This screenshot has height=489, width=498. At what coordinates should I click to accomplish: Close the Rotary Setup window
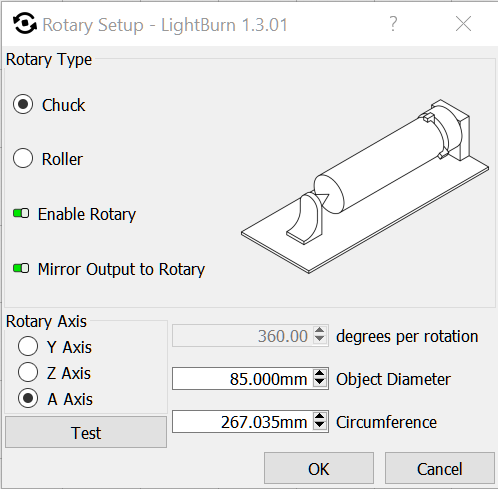(x=463, y=24)
